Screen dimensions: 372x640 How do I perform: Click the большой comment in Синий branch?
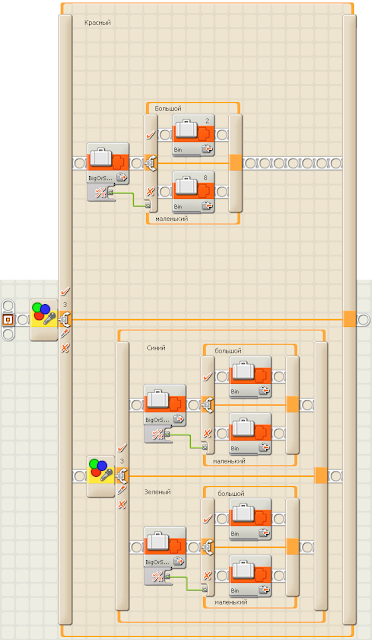pyautogui.click(x=228, y=351)
